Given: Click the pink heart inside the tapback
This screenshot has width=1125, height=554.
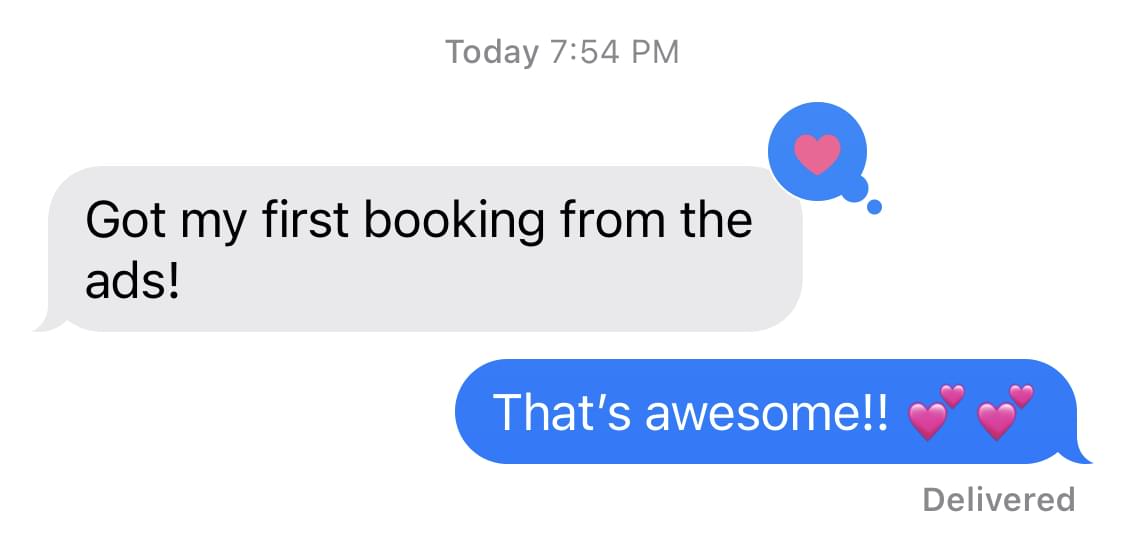Looking at the screenshot, I should point(817,154).
